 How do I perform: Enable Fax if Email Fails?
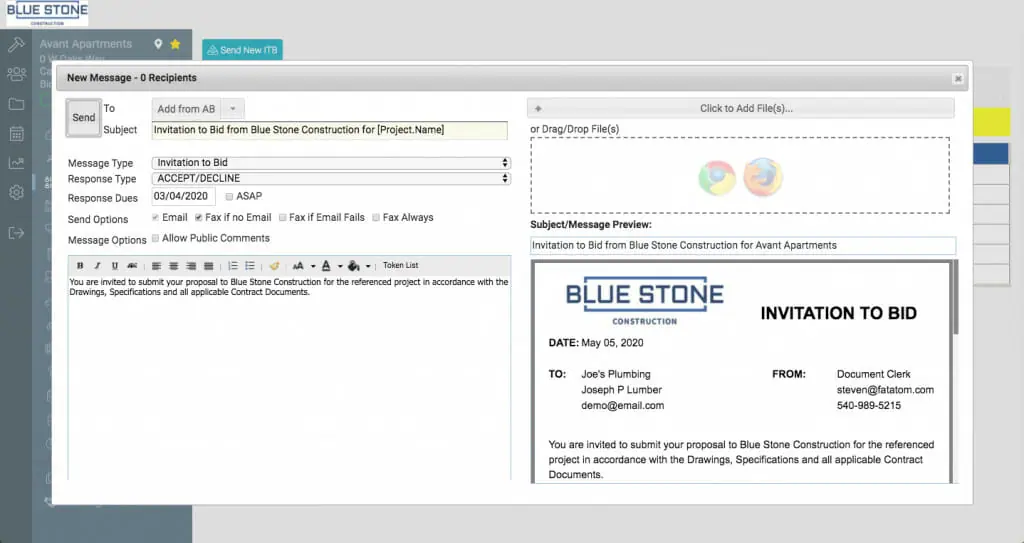[x=283, y=218]
